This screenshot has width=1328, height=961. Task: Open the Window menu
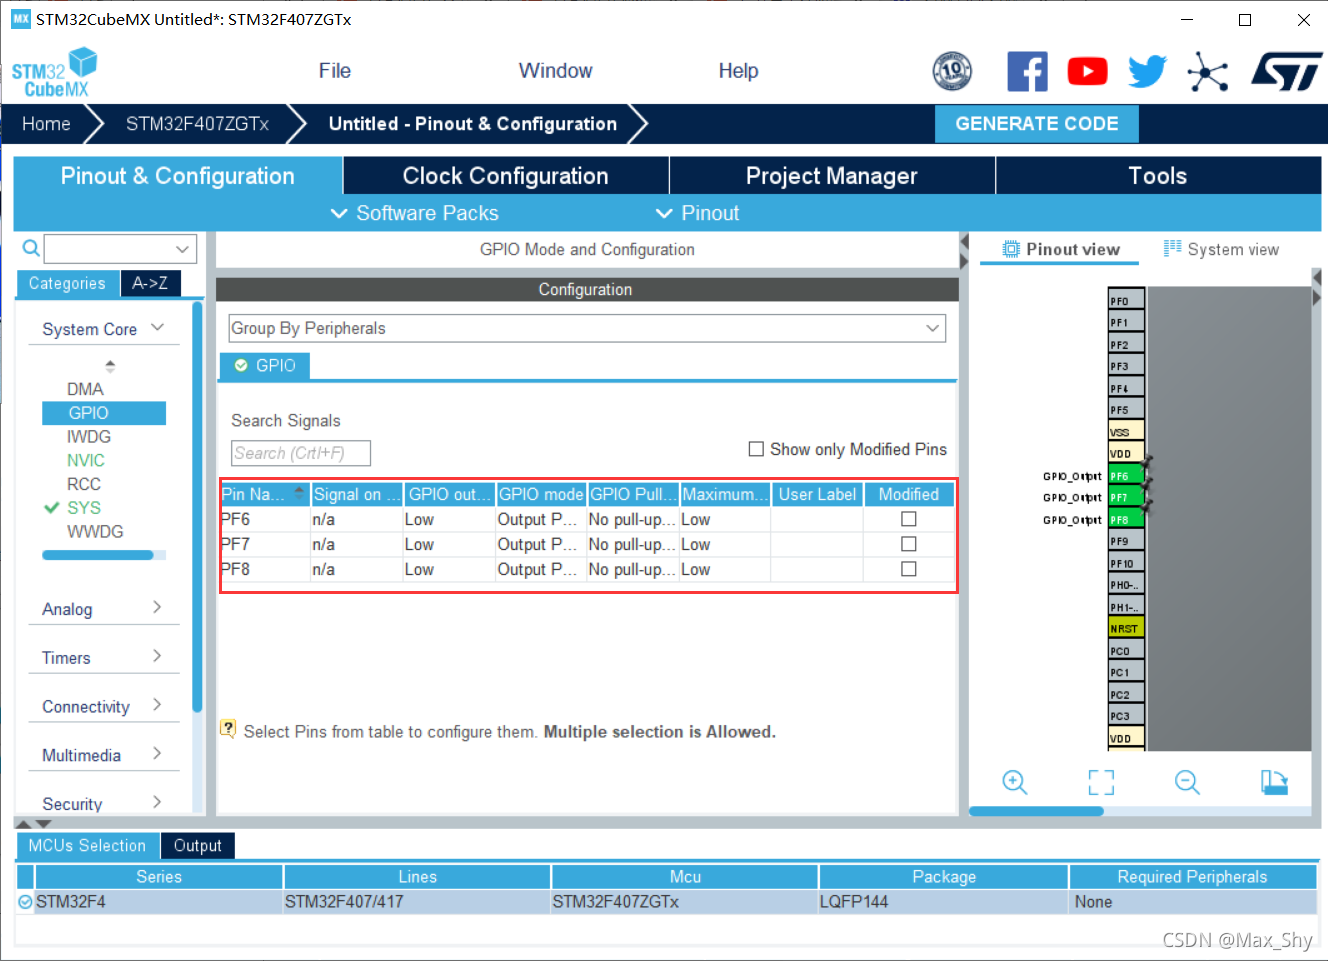coord(555,71)
